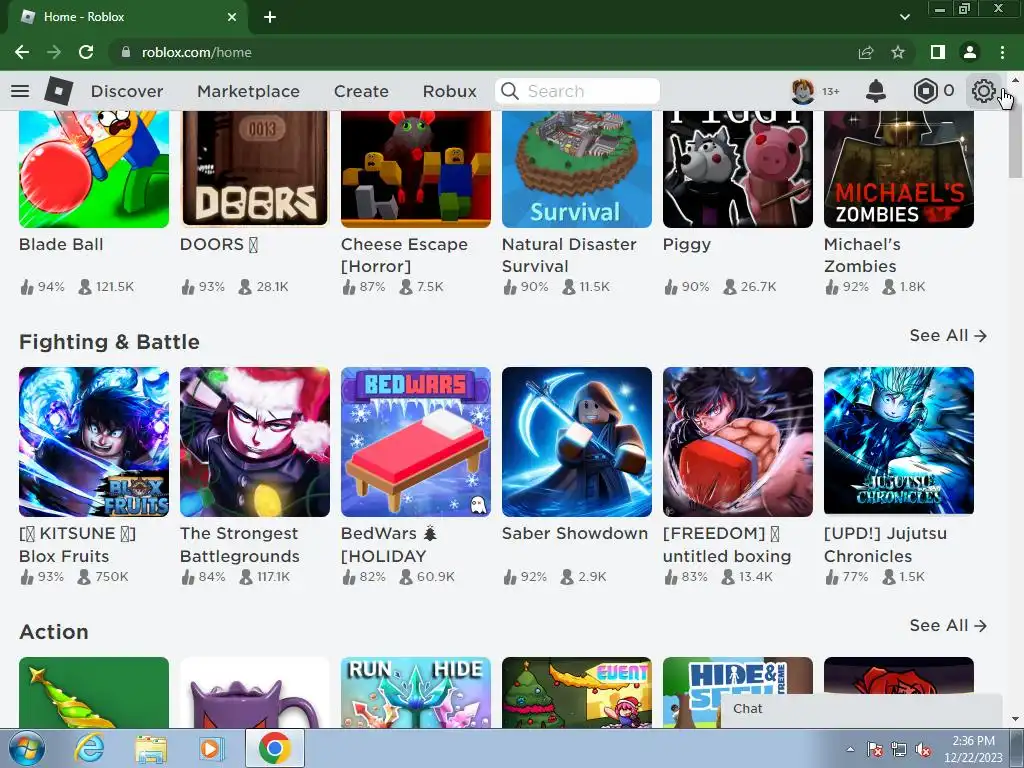Open the Chat panel
The width and height of the screenshot is (1024, 768).
(x=861, y=710)
